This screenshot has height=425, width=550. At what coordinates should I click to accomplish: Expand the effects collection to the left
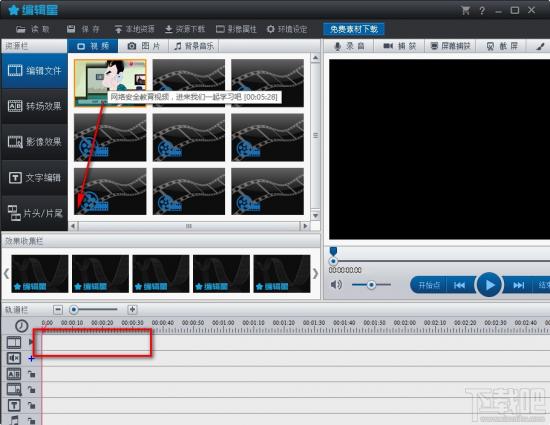tap(6, 274)
